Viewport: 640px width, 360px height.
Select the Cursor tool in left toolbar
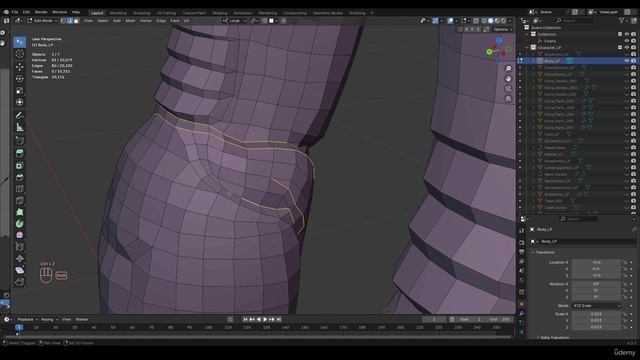click(20, 54)
